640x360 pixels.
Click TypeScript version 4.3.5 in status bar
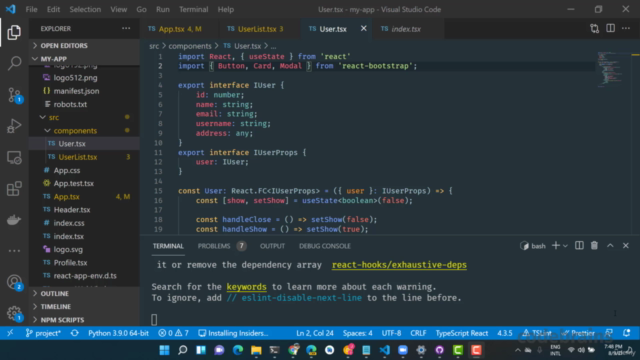pyautogui.click(x=505, y=333)
